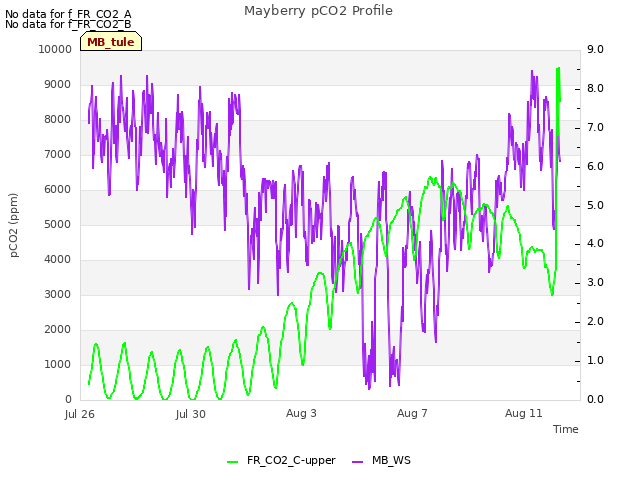This screenshot has height=480, width=640.
Task: Click the 3000 left axis value
Action: click(58, 295)
